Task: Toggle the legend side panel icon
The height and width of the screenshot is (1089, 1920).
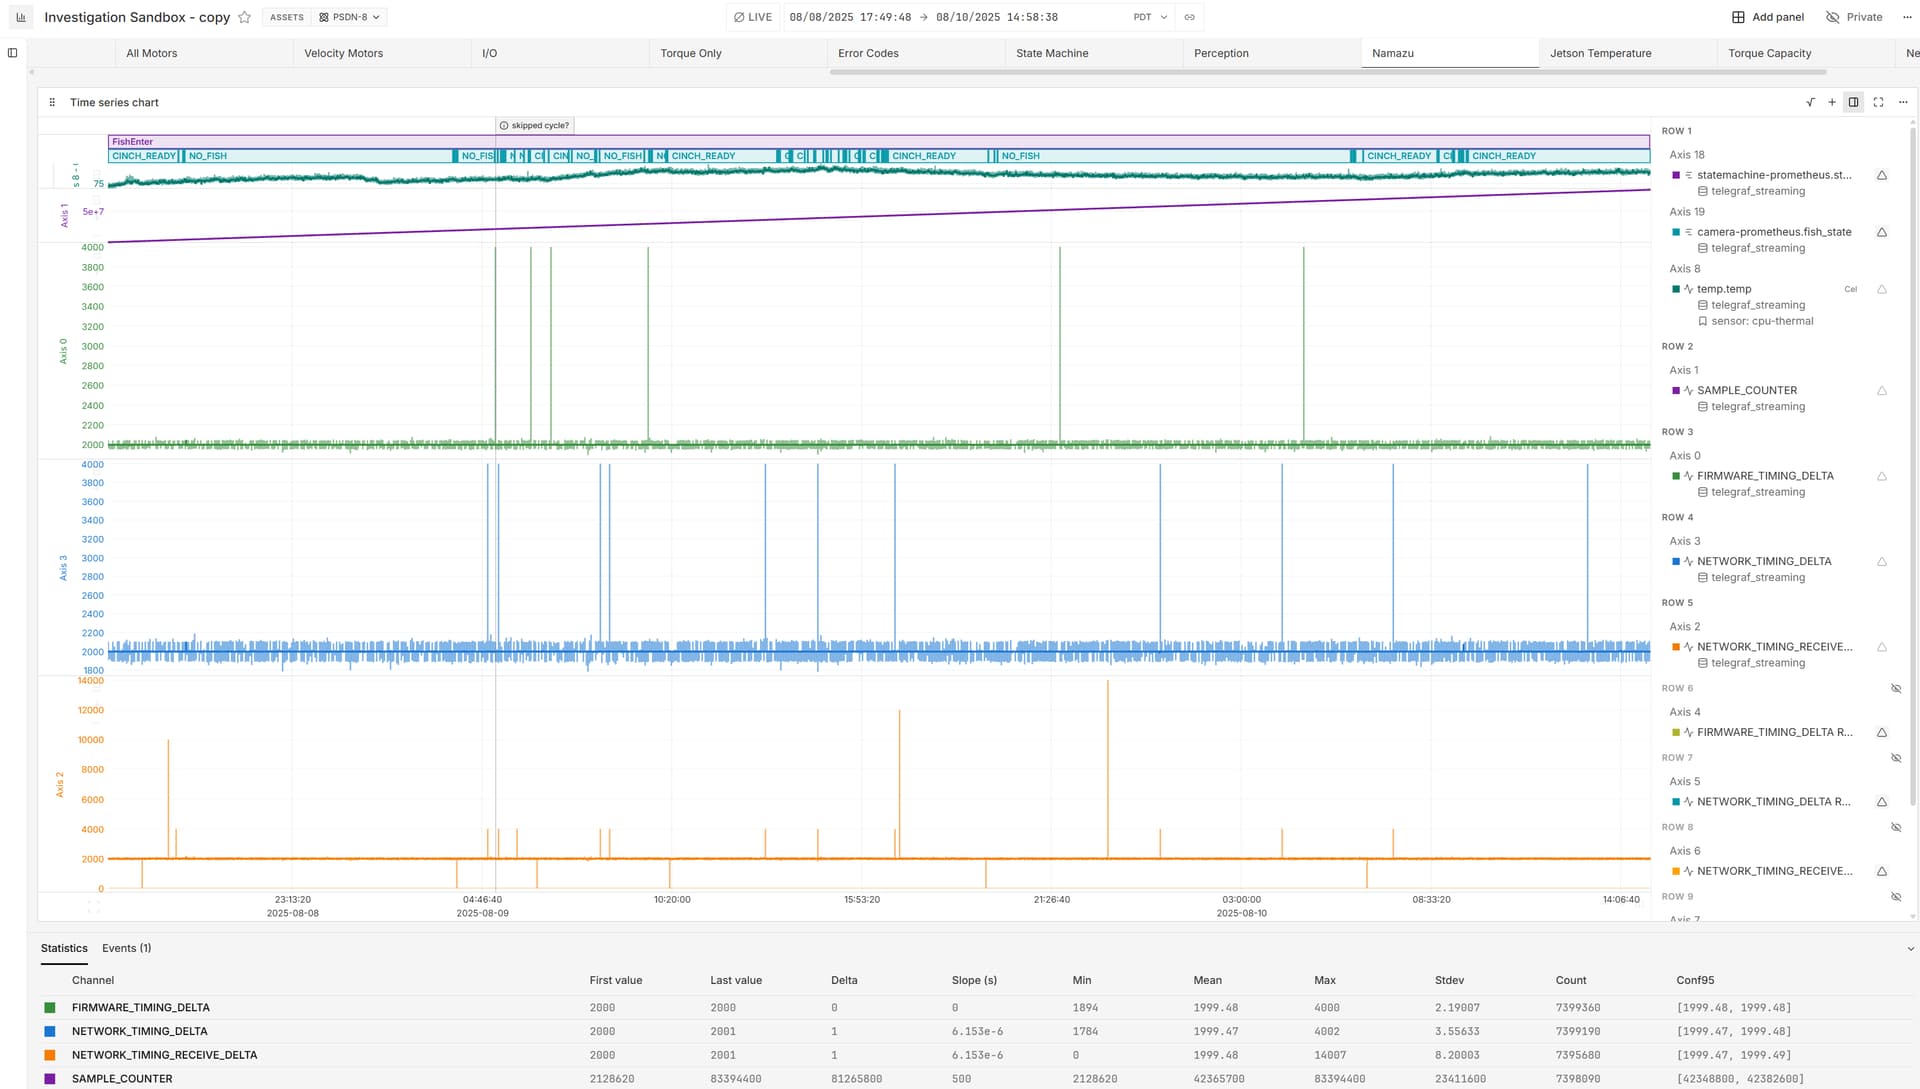Action: point(1853,102)
